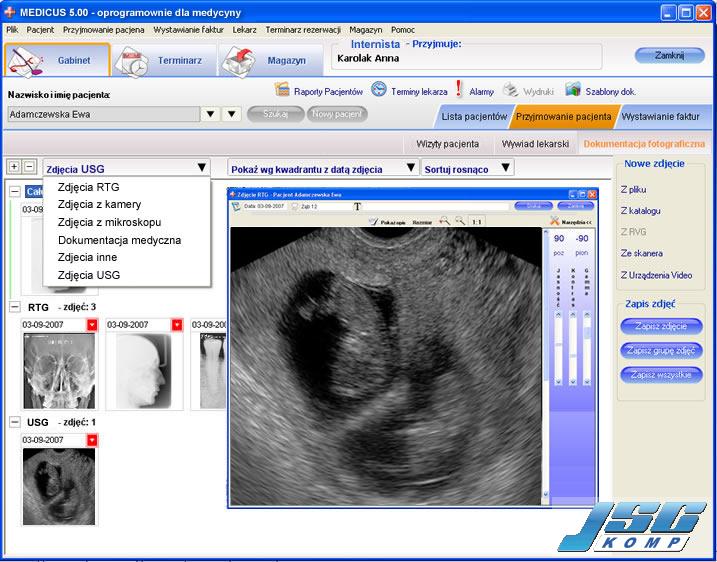
Task: Open the Terminy lekarza clock icon
Action: tap(379, 89)
